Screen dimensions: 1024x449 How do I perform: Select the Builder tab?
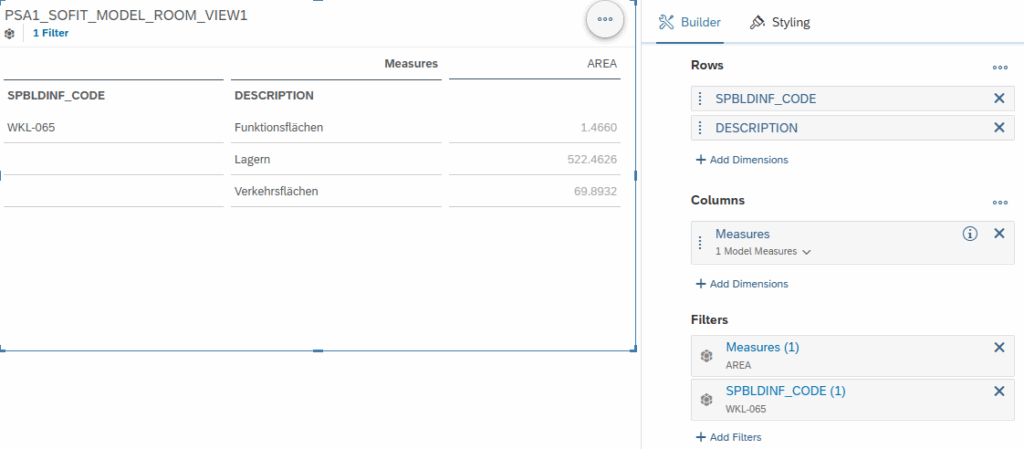click(x=690, y=22)
